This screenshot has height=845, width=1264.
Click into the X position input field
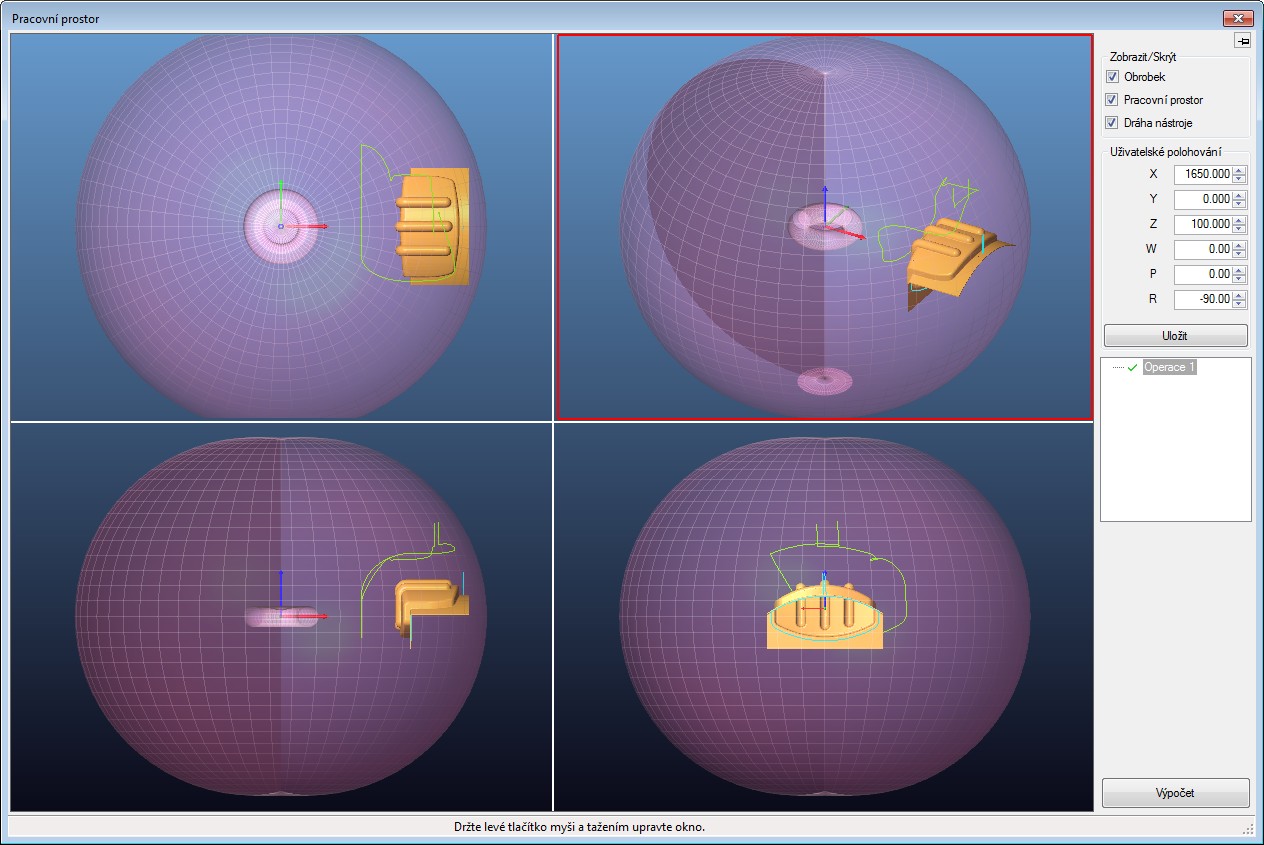pos(1203,174)
